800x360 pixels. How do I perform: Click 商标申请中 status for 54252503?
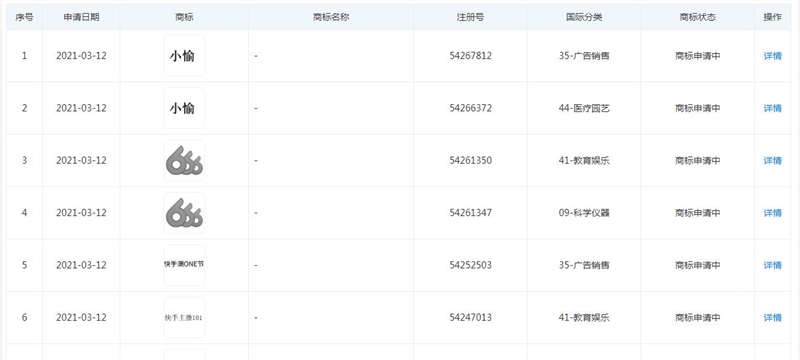tap(697, 265)
